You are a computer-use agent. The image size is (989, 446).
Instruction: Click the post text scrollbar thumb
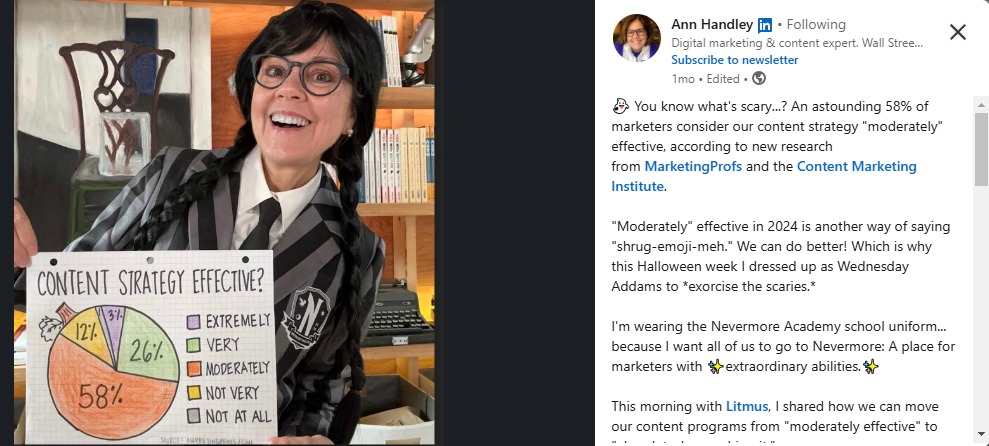(x=981, y=150)
